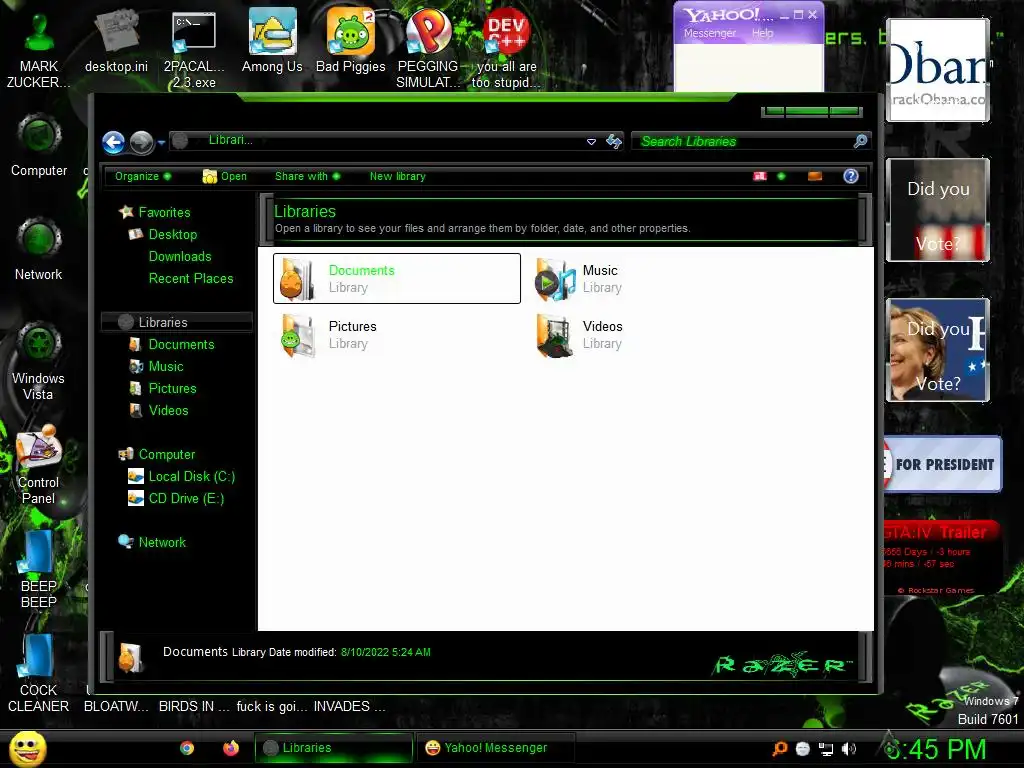Open Help menu in Yahoo Messenger window
This screenshot has width=1024, height=768.
click(x=762, y=33)
